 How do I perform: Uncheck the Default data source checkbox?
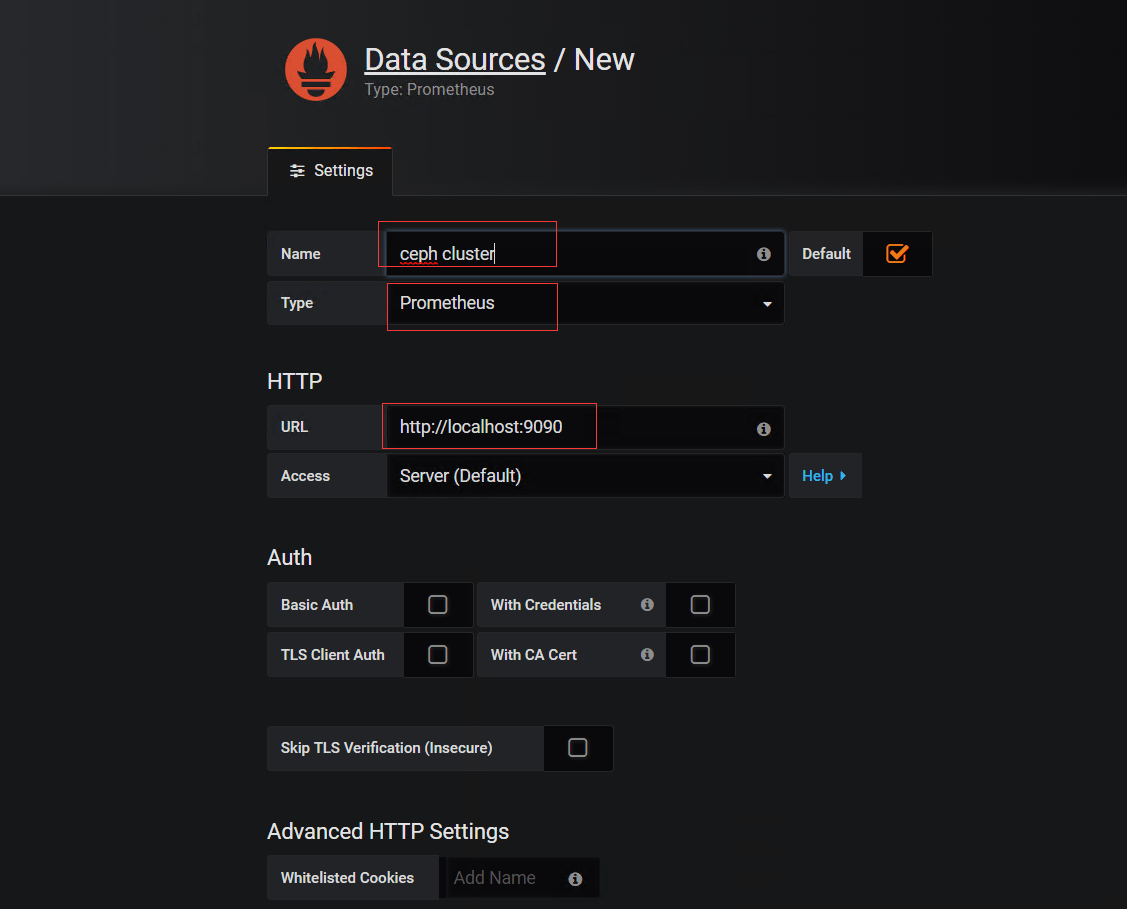(897, 254)
